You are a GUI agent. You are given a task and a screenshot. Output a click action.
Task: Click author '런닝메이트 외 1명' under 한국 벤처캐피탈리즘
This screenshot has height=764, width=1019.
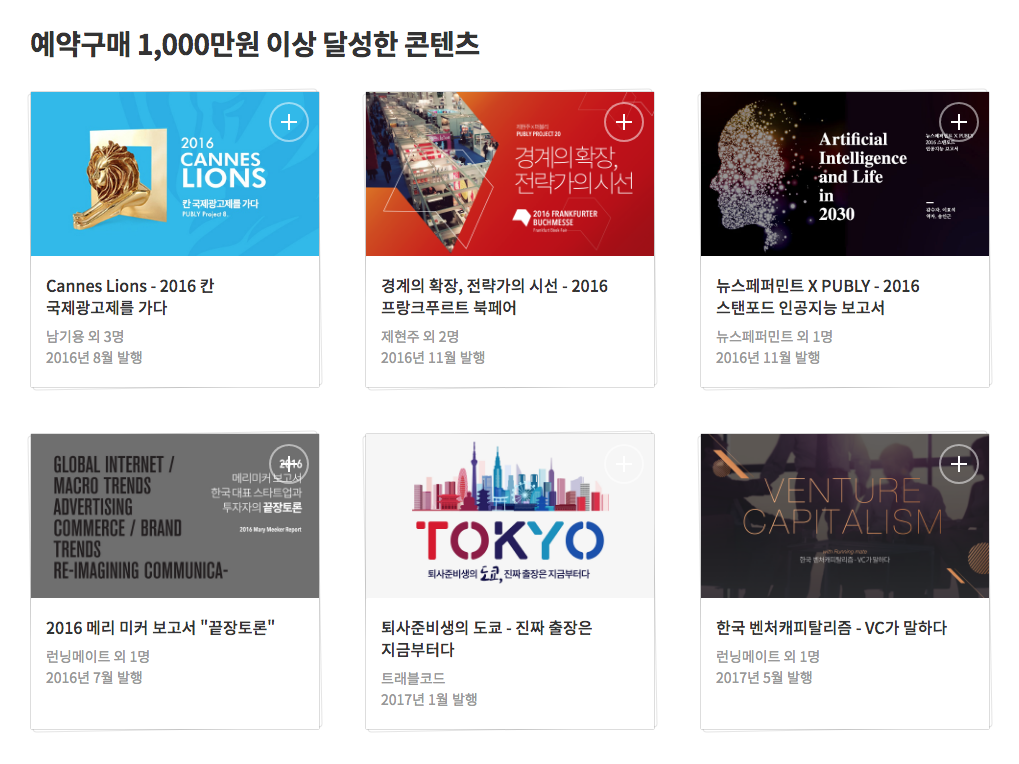[767, 657]
